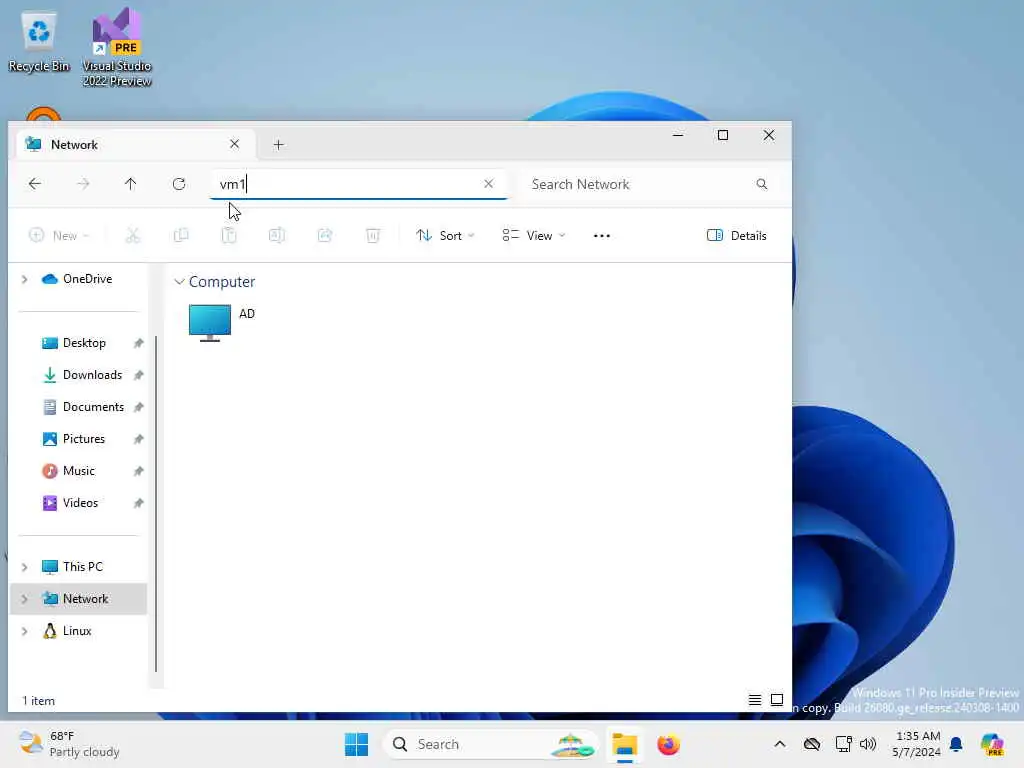
Task: Maximize the File Explorer window
Action: point(723,135)
